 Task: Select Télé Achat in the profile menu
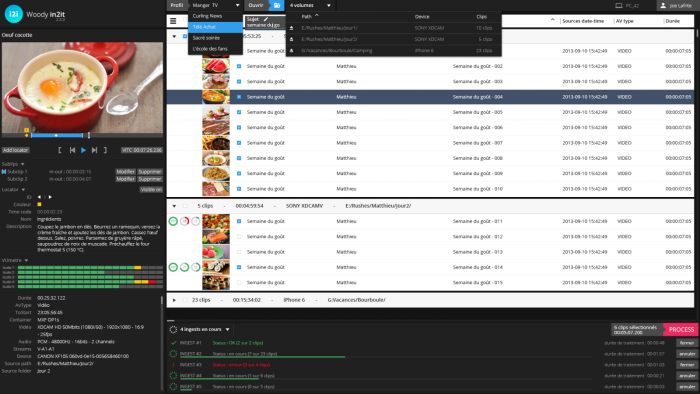tap(215, 27)
